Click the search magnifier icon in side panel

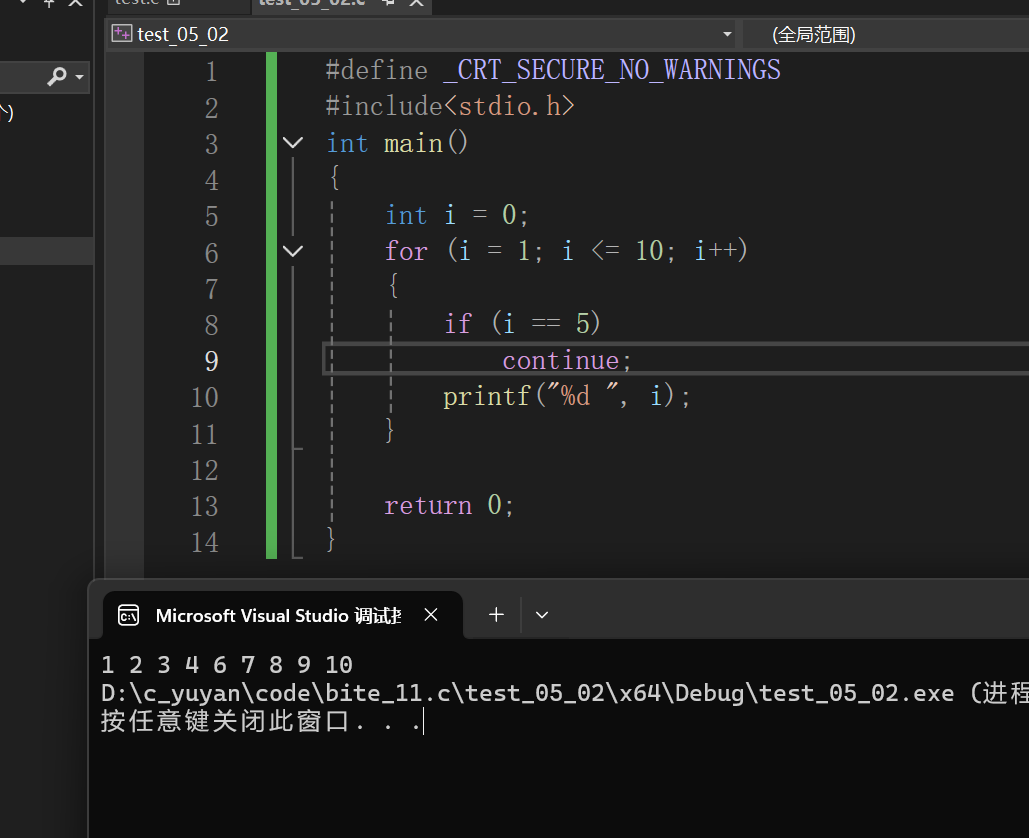[x=57, y=77]
